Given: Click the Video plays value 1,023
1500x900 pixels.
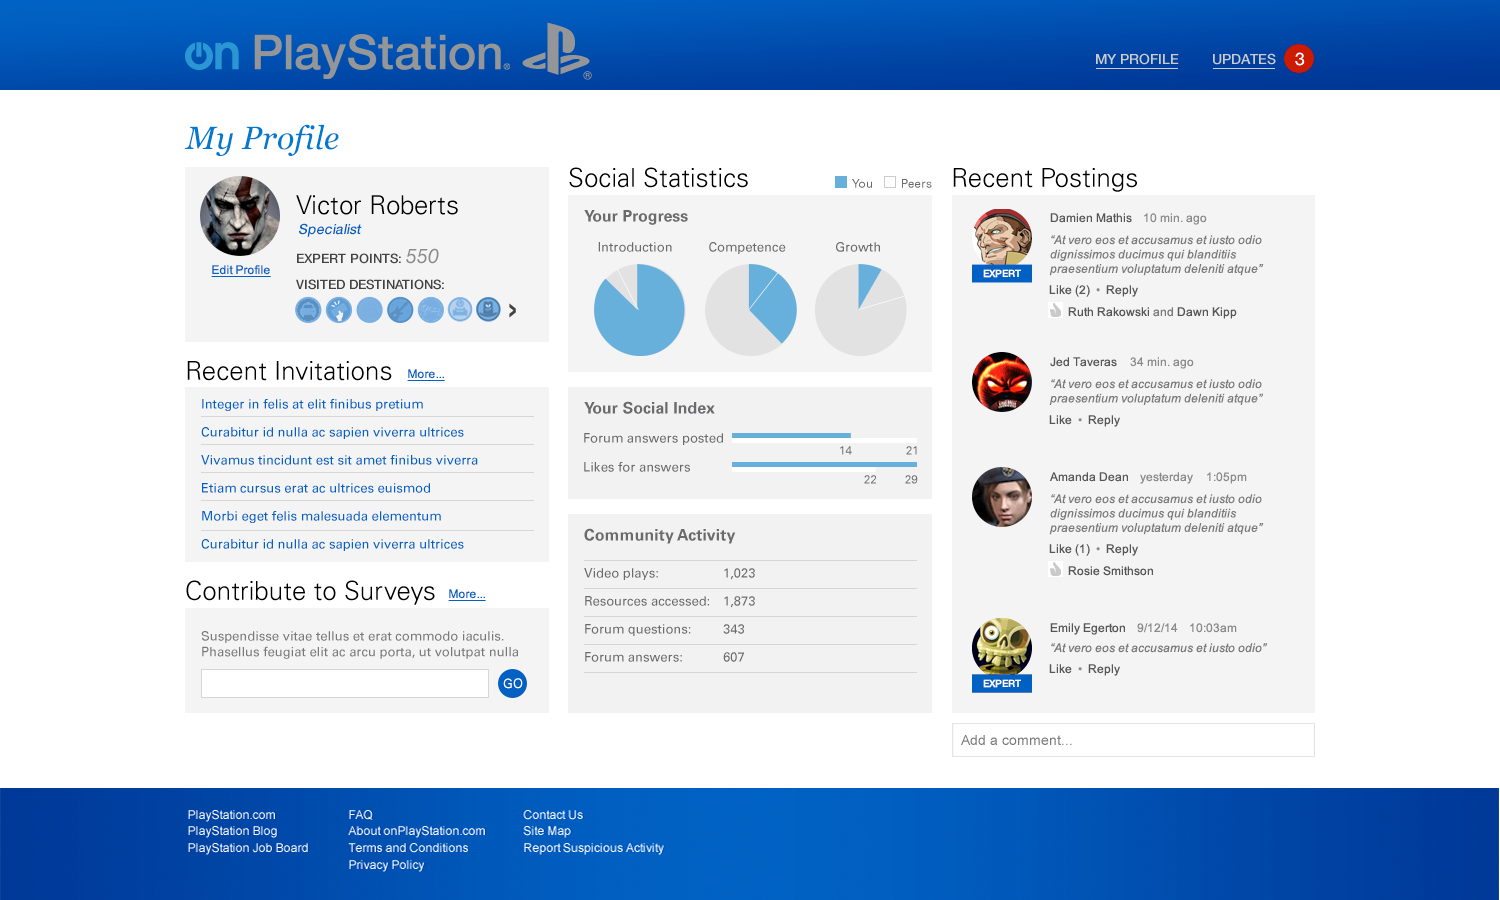Looking at the screenshot, I should (x=739, y=573).
